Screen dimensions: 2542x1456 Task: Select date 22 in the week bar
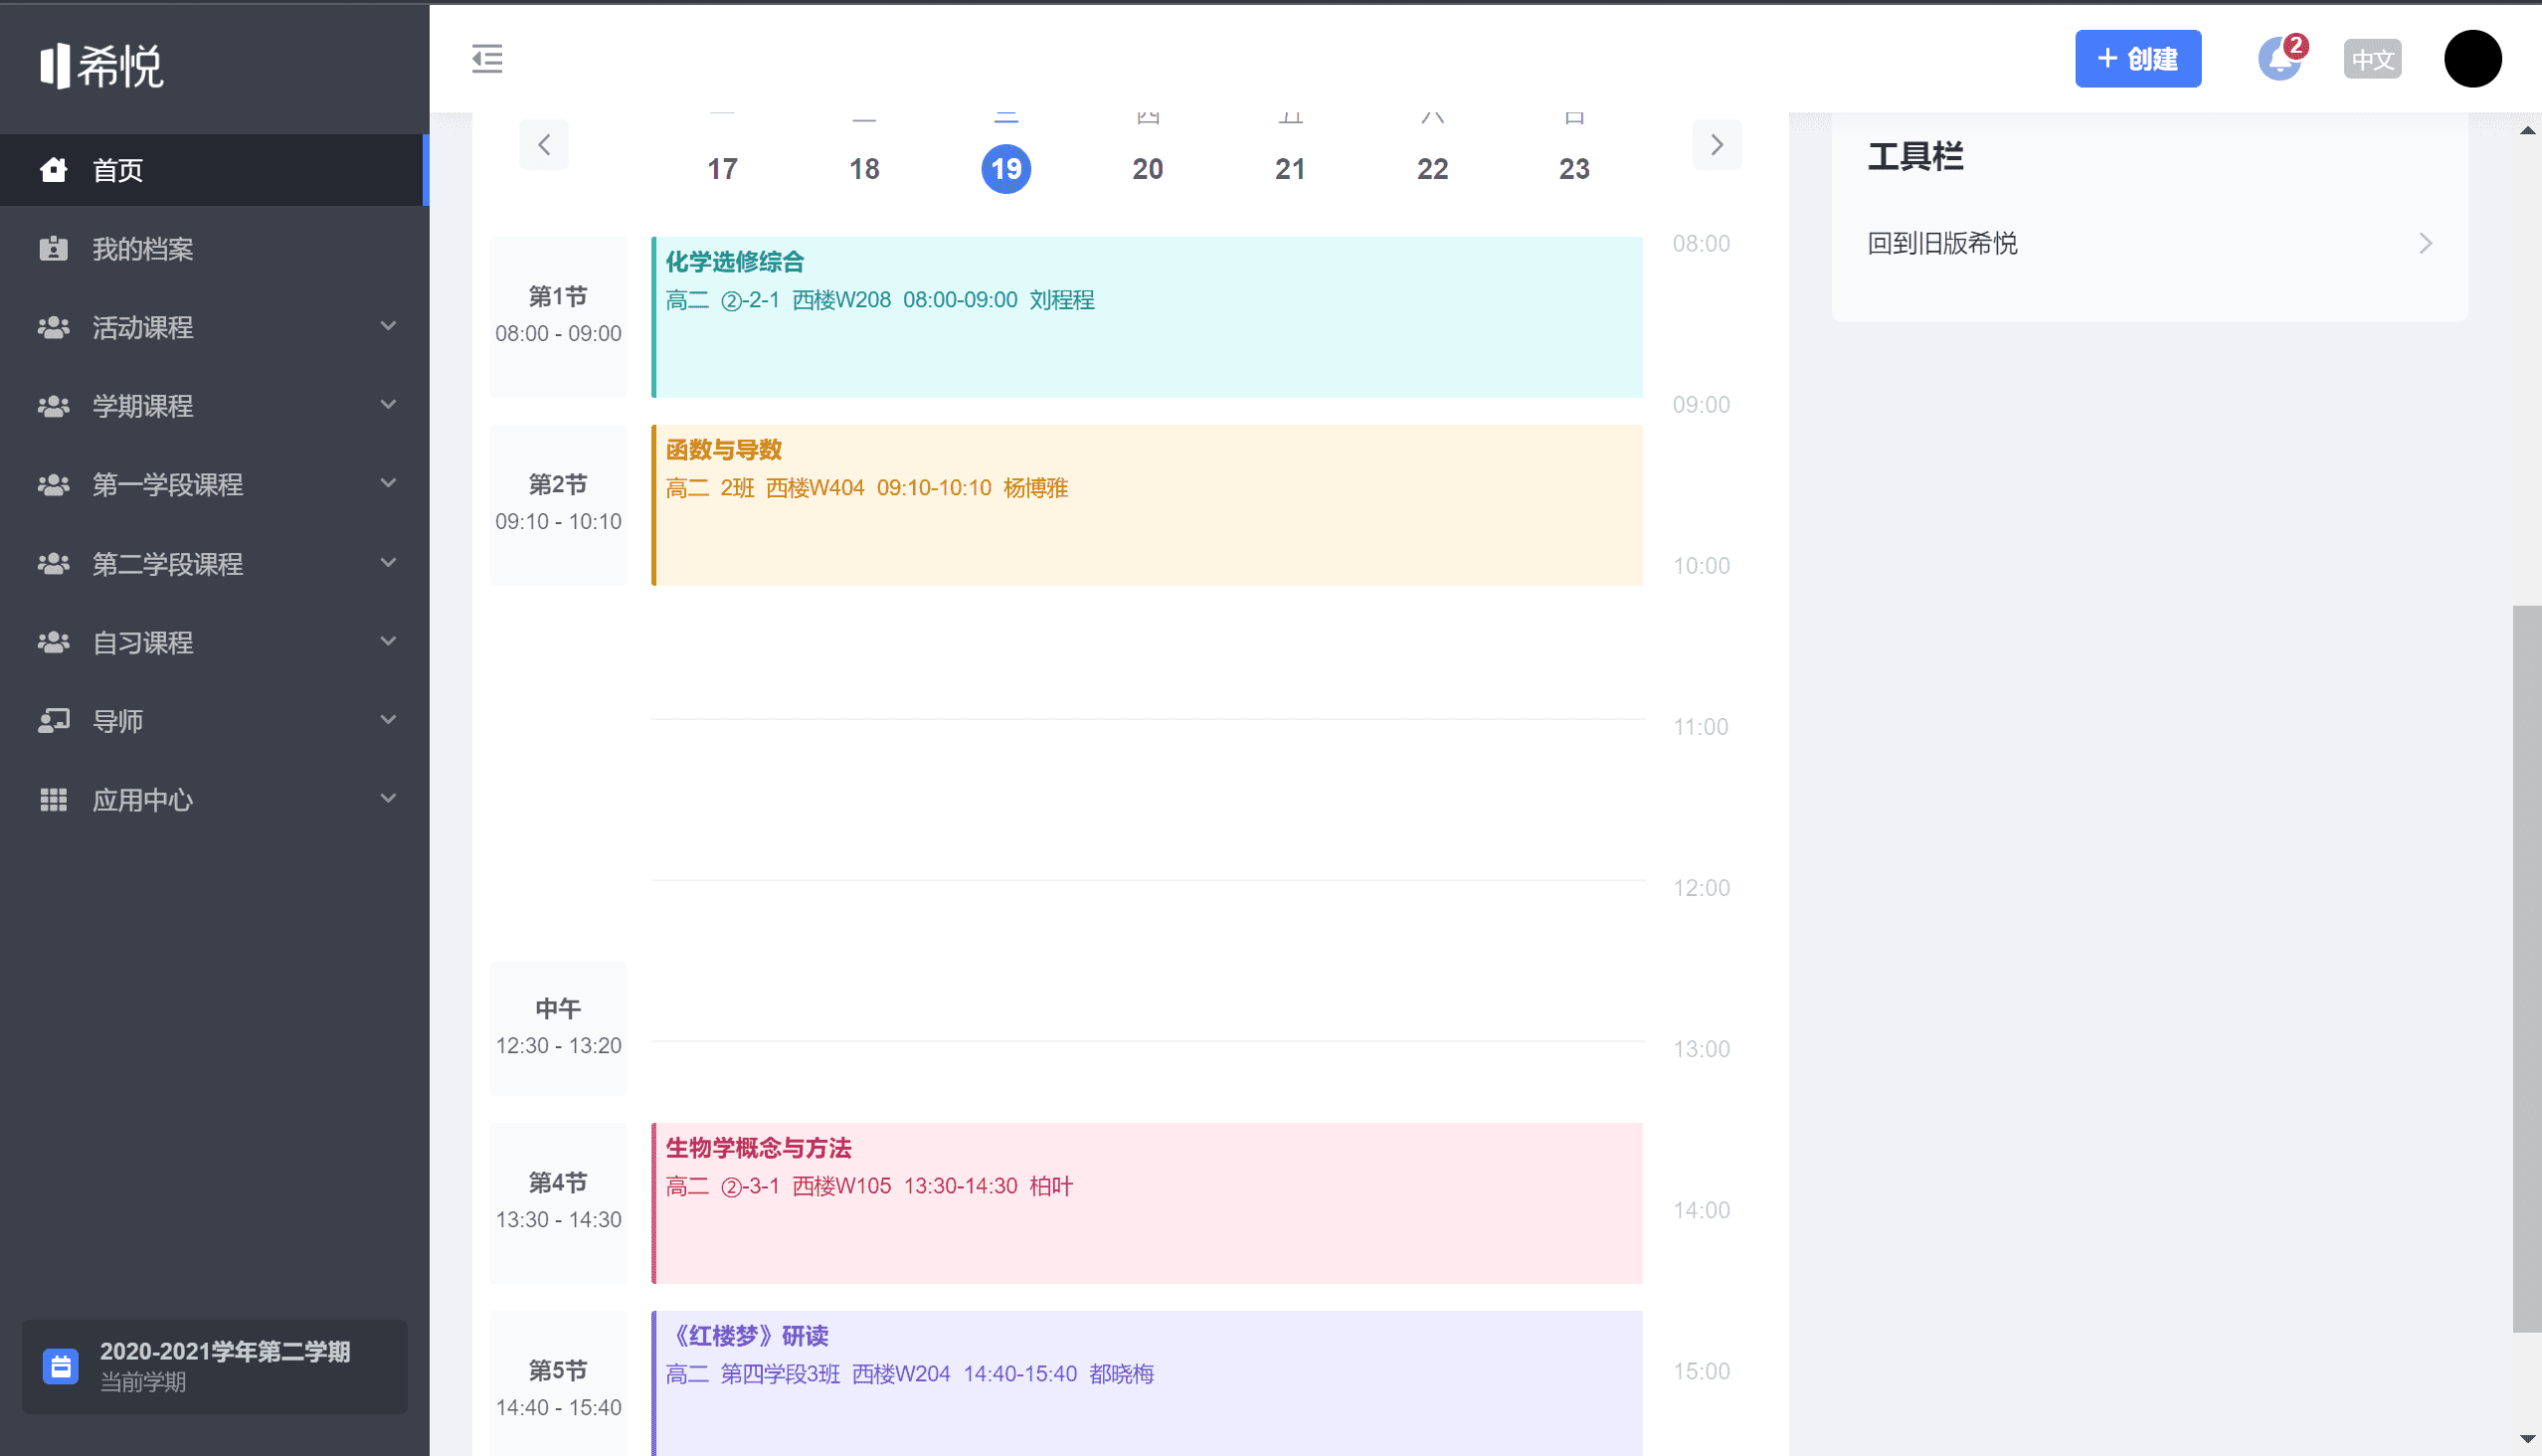(1432, 169)
